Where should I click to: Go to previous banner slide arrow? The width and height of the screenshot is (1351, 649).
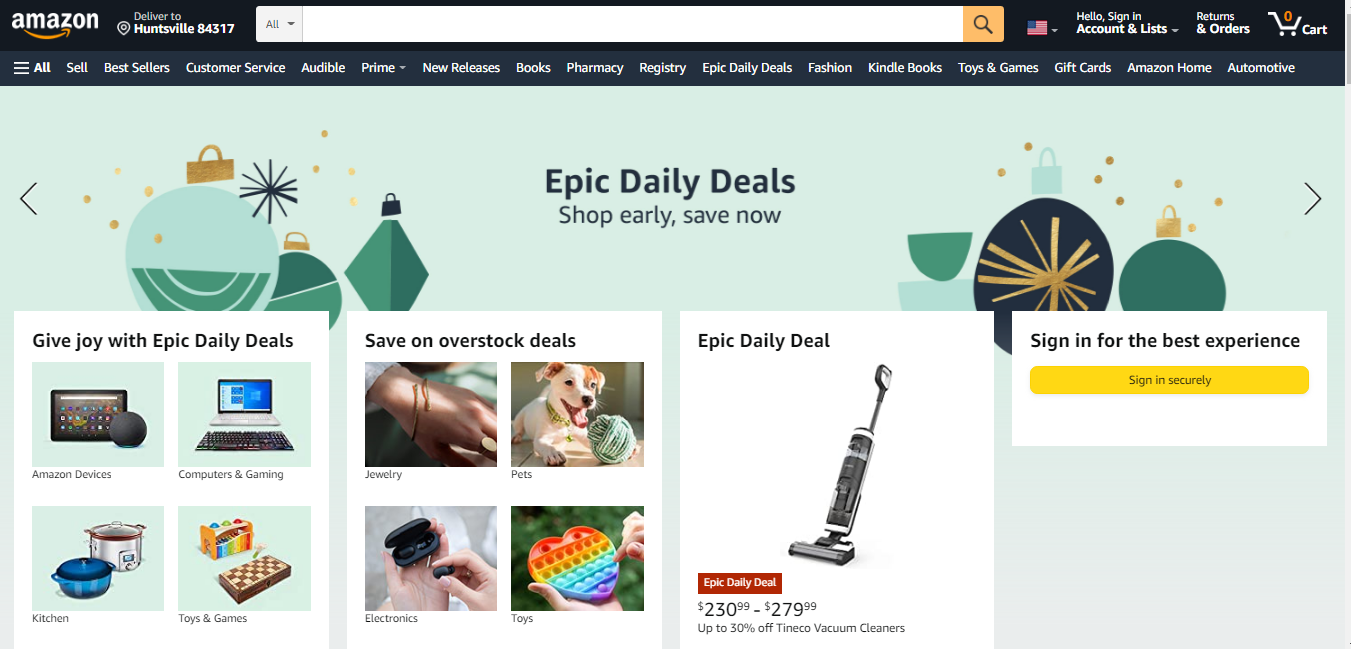[28, 199]
